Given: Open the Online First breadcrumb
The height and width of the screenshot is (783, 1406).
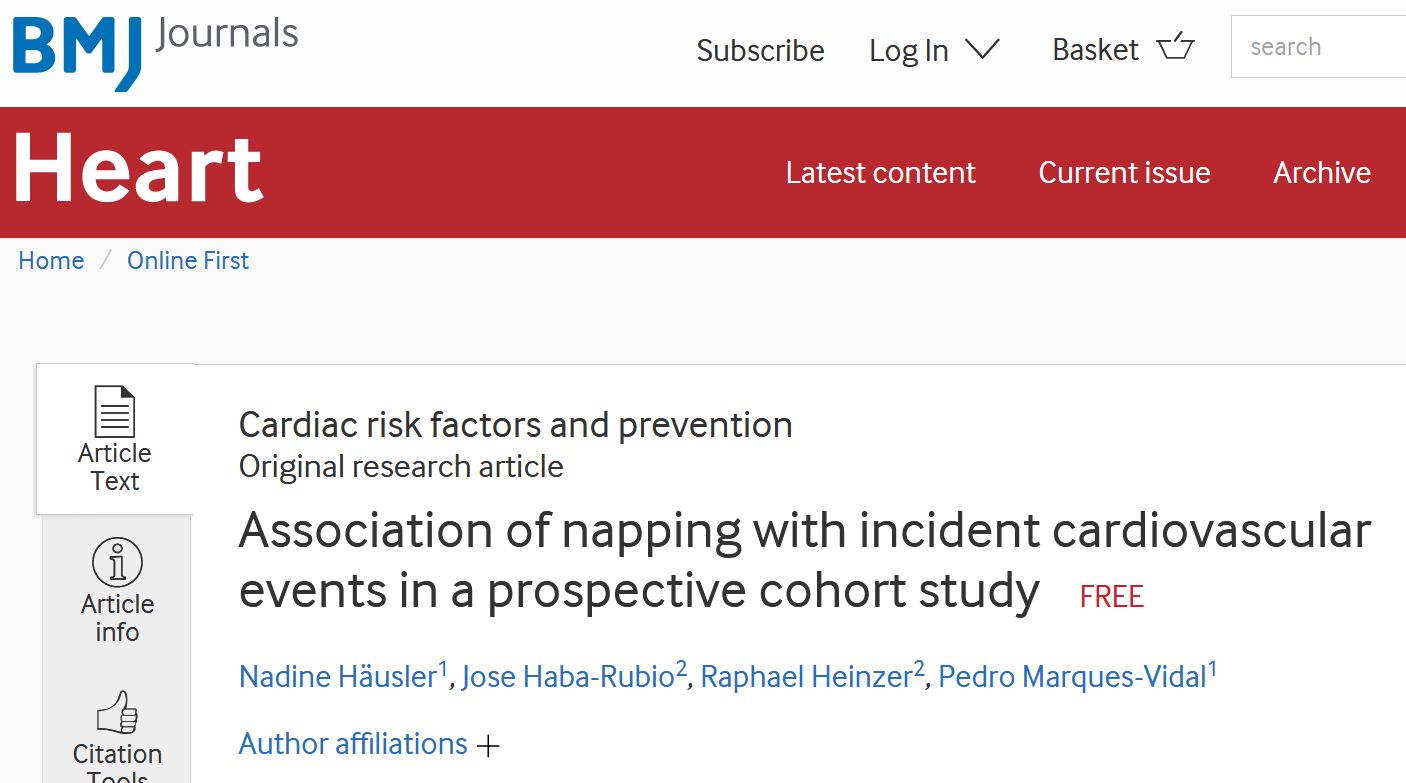Looking at the screenshot, I should pos(188,261).
